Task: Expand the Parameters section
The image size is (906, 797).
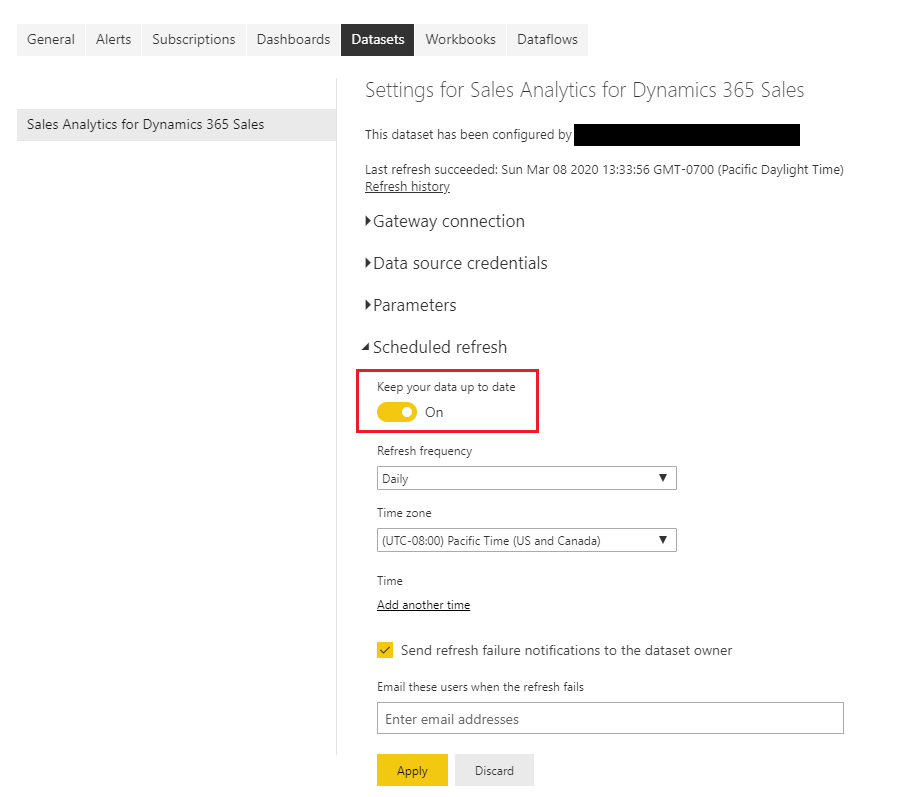Action: pyautogui.click(x=411, y=305)
